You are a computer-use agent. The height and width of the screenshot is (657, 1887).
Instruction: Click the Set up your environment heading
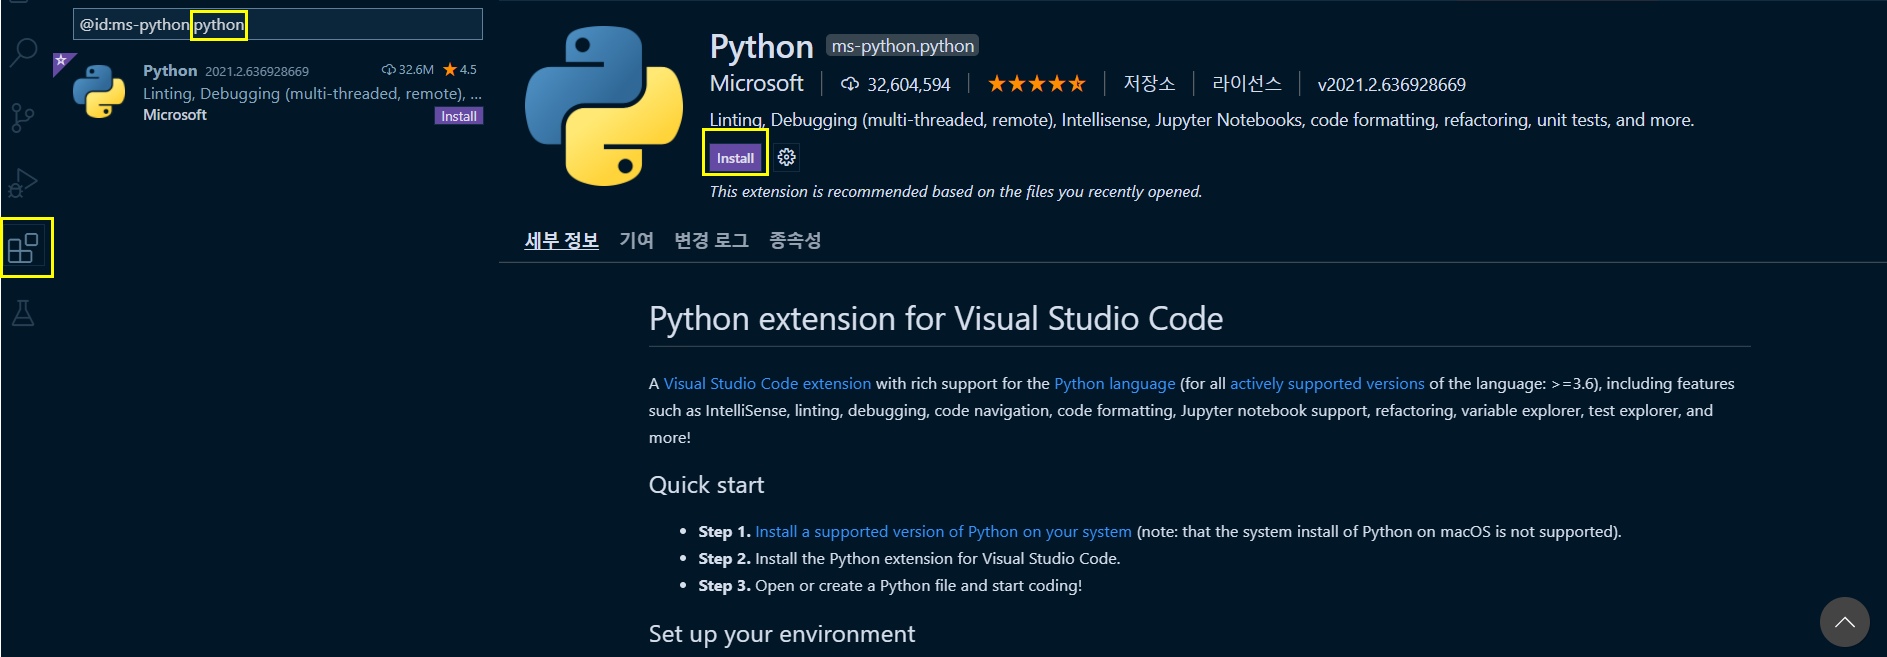782,634
